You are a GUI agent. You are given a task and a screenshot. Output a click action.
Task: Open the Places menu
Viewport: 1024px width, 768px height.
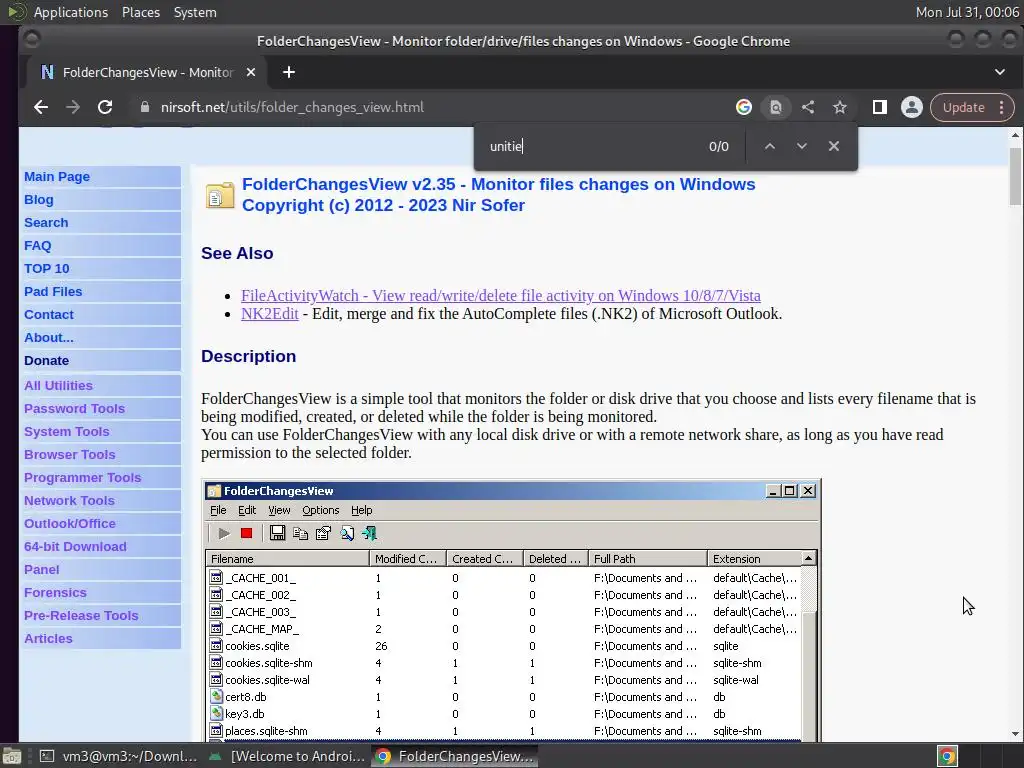click(x=140, y=12)
